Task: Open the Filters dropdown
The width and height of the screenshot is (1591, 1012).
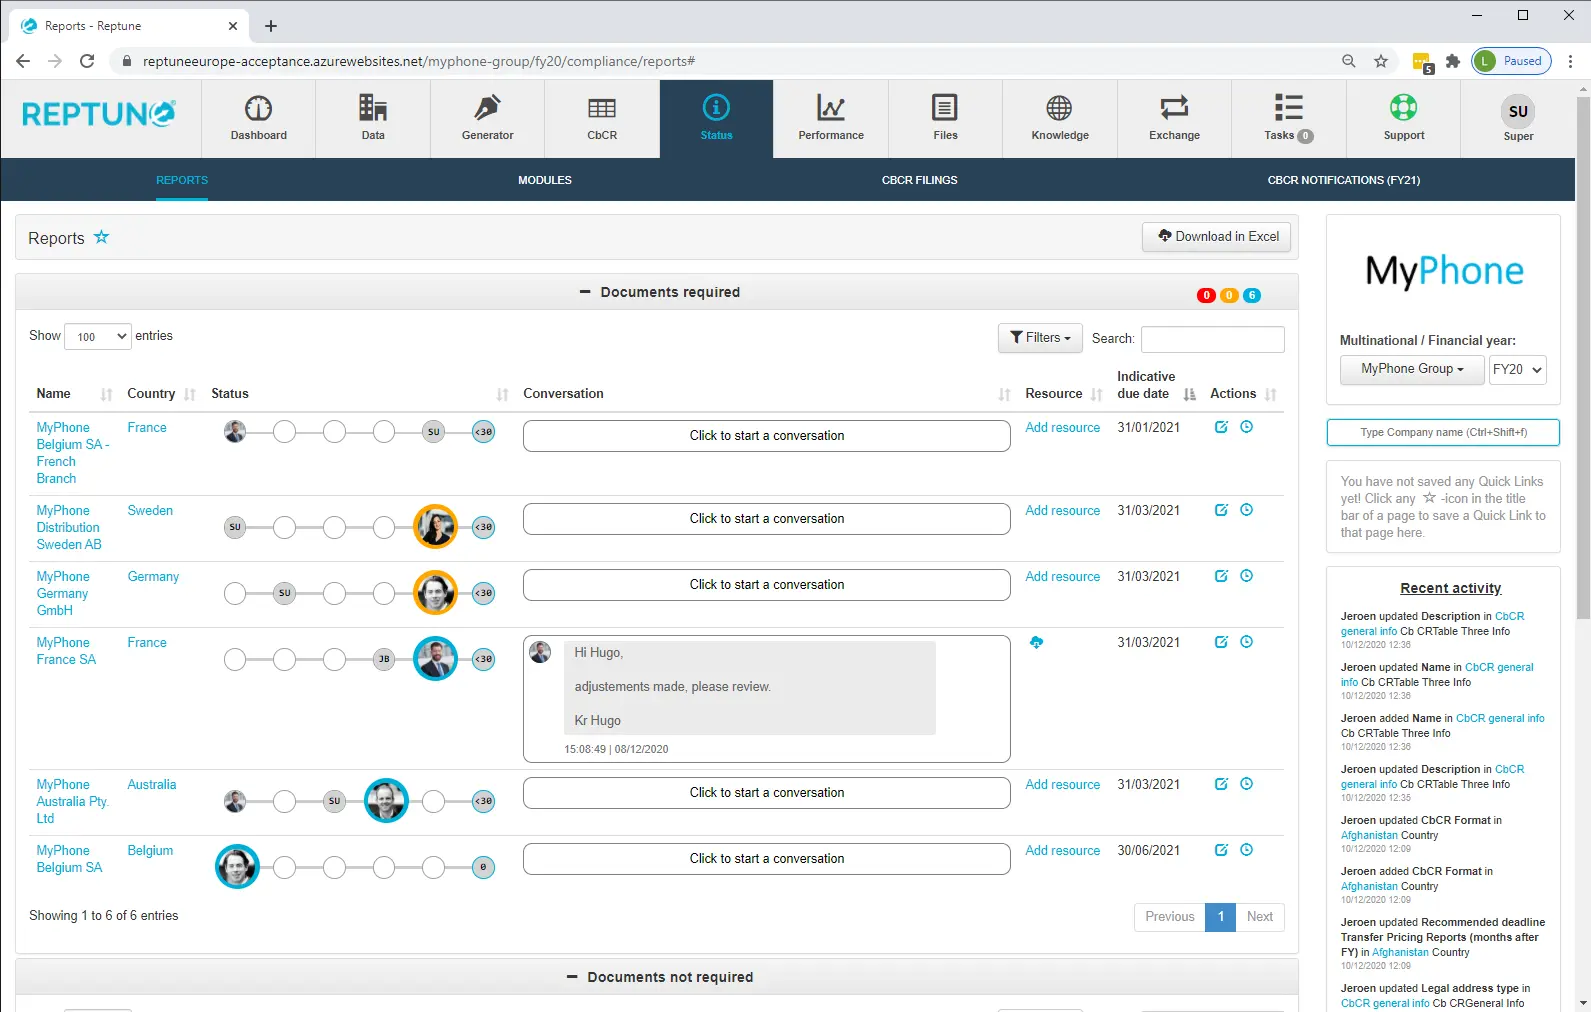Action: click(x=1040, y=338)
